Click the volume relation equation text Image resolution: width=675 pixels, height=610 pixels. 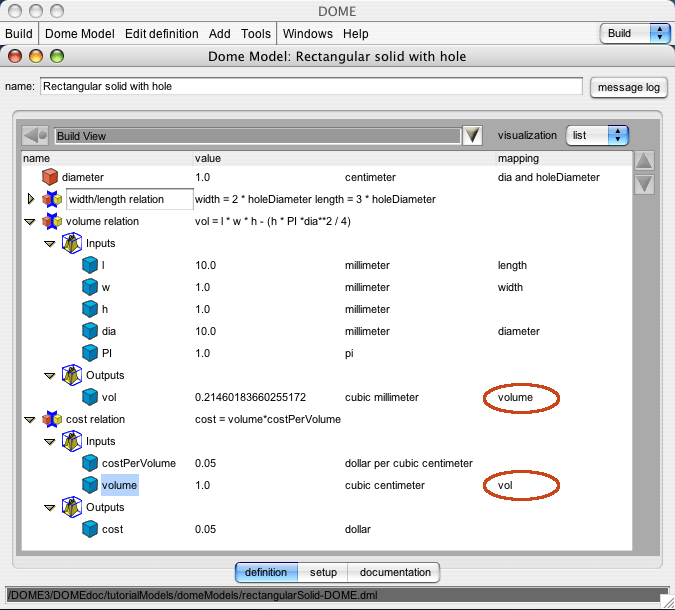pos(272,221)
